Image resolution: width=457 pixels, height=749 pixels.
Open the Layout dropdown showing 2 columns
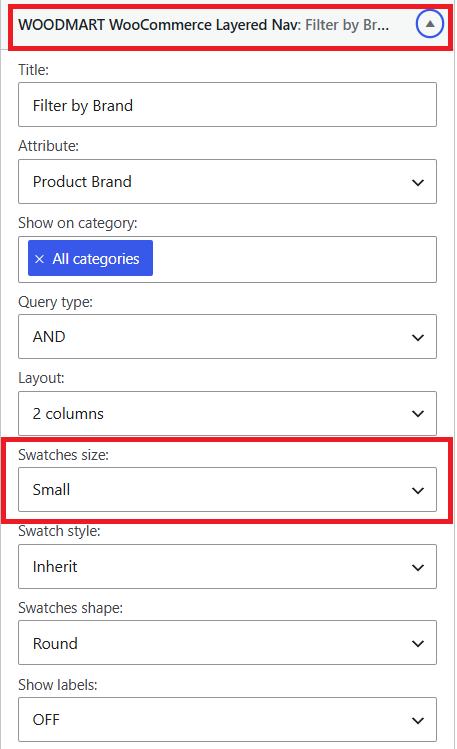(x=227, y=413)
